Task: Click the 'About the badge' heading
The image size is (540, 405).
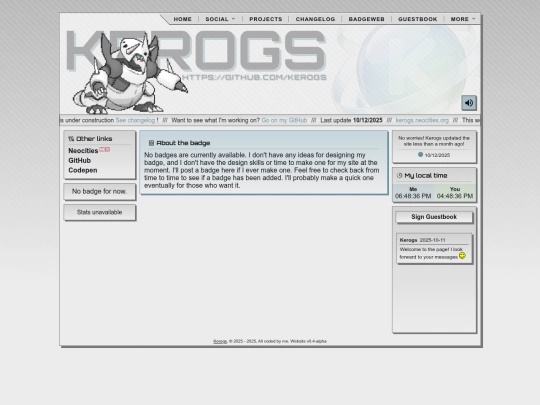Action: (x=183, y=143)
